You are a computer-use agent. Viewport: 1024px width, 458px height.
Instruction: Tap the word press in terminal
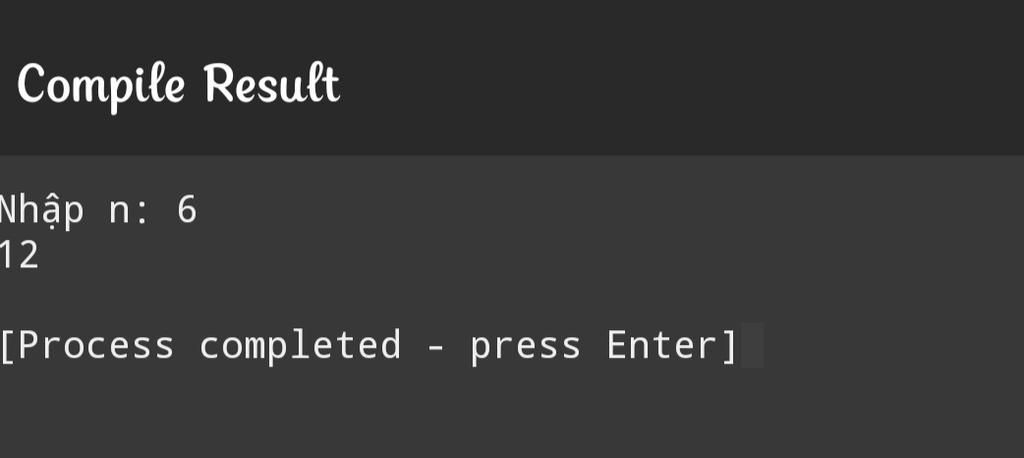(526, 346)
